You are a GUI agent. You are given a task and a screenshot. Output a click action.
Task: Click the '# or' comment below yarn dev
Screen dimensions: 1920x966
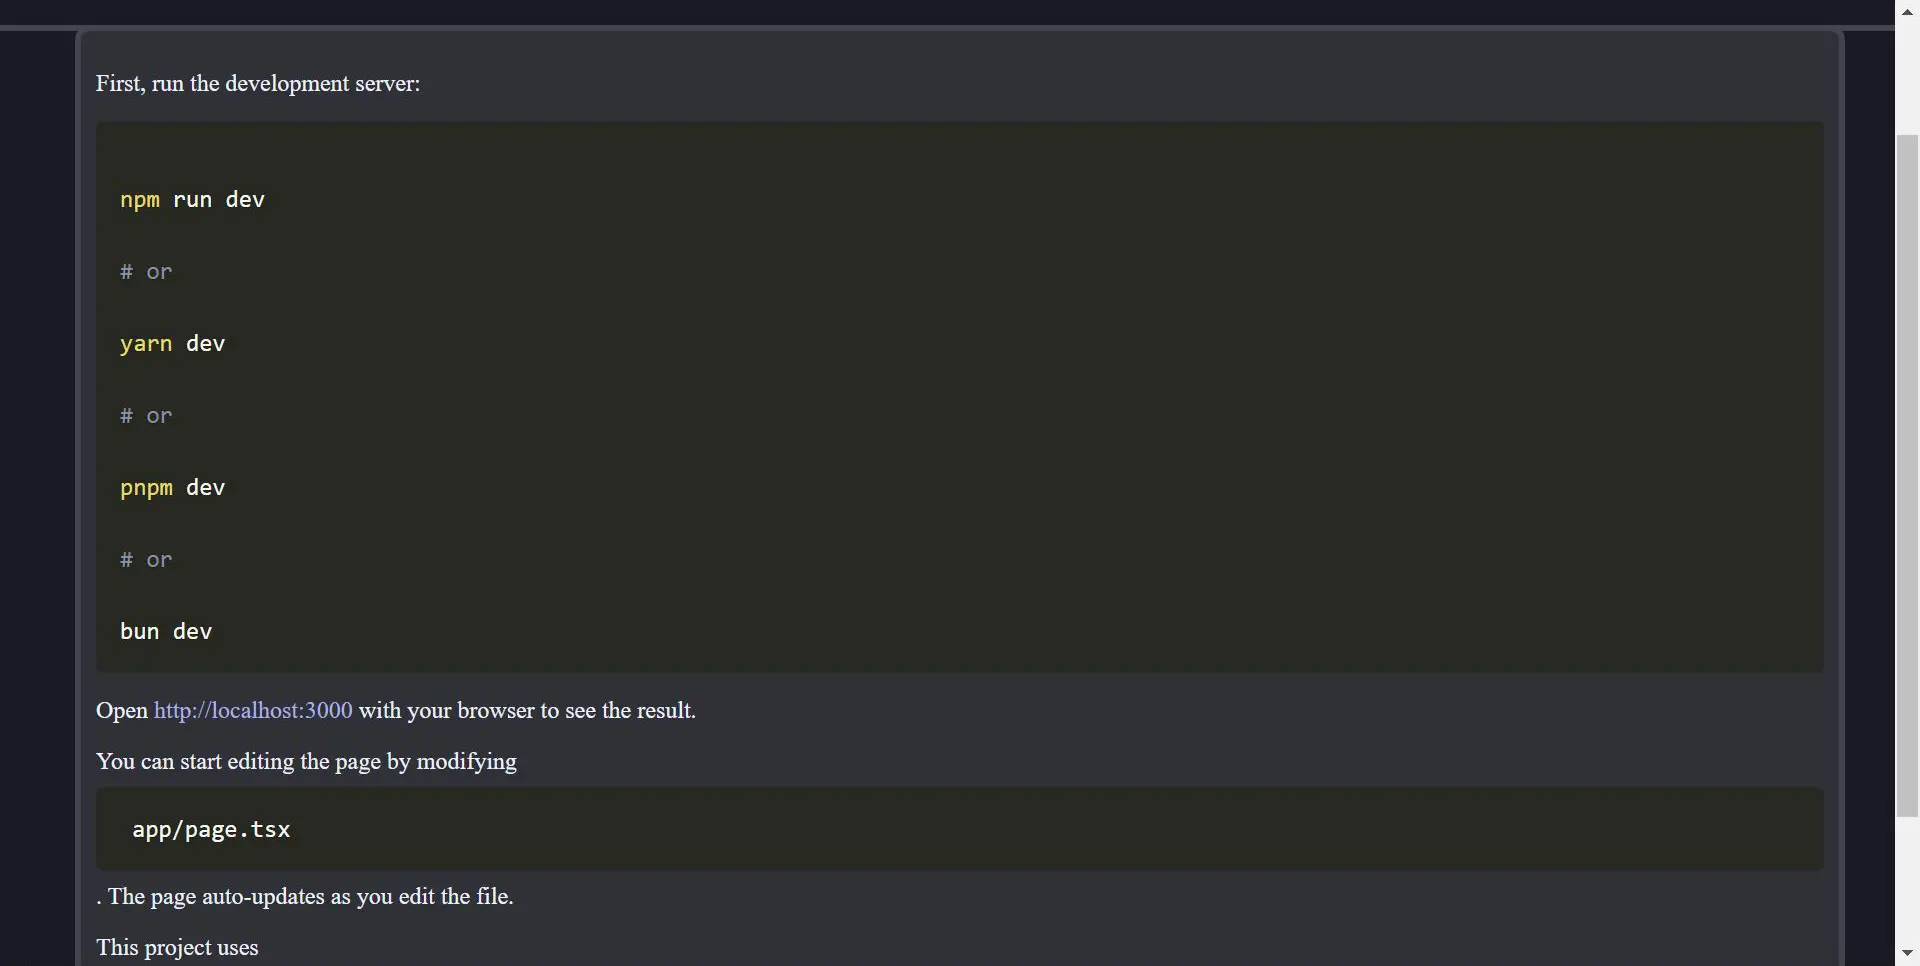coord(146,416)
